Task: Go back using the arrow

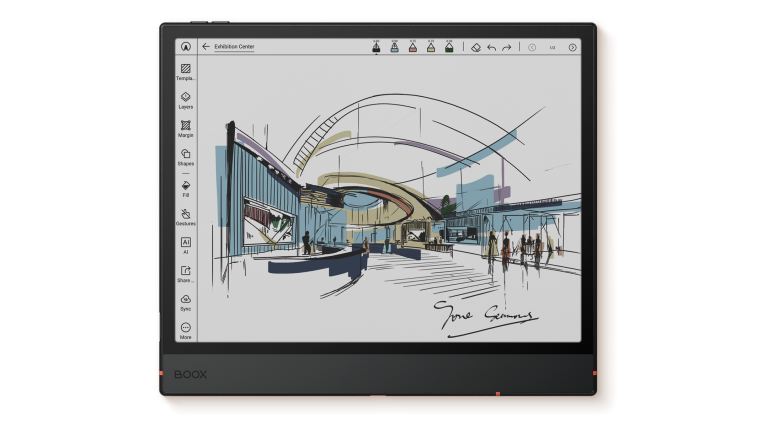Action: [206, 46]
